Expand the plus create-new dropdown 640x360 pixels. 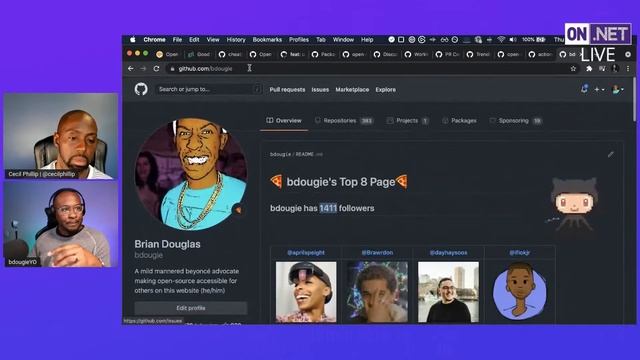[599, 89]
